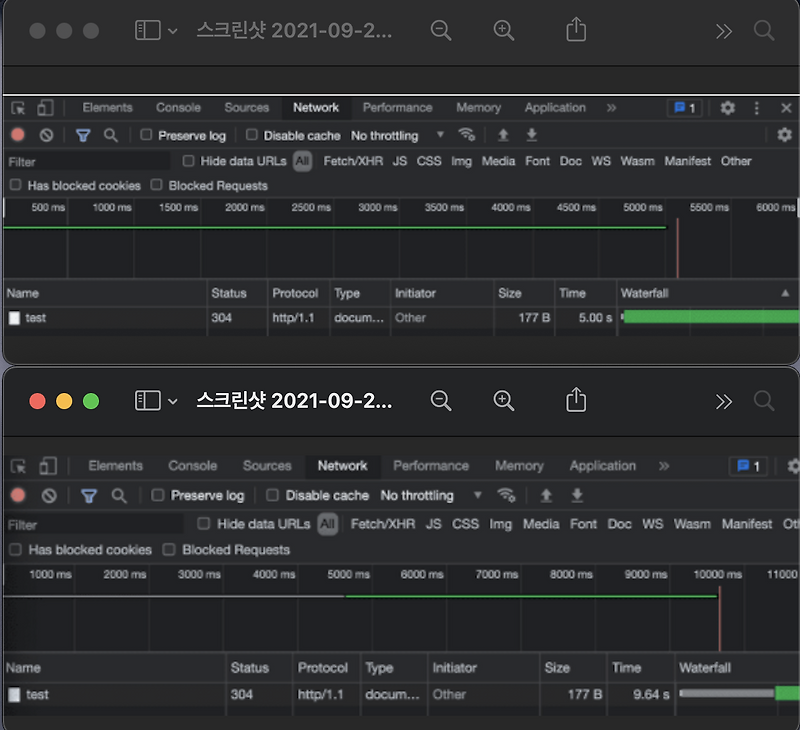
Task: Switch to the Elements tab in the top DevTools
Action: tap(107, 108)
